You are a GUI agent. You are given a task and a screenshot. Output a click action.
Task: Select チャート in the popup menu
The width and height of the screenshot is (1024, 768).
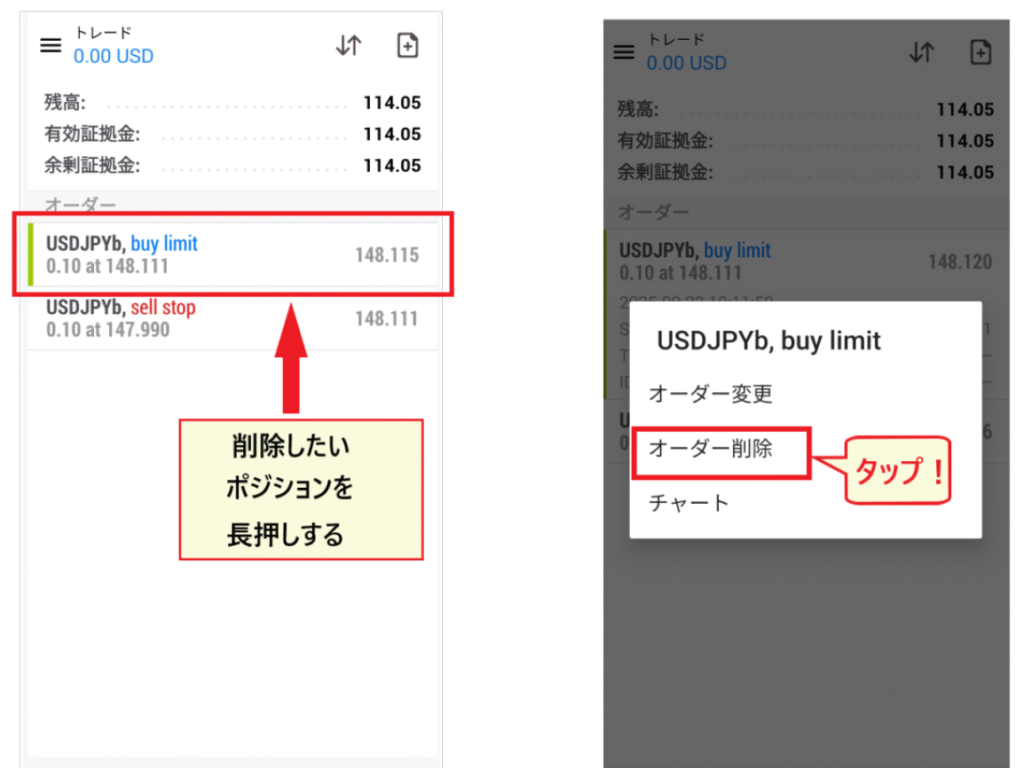pos(689,503)
